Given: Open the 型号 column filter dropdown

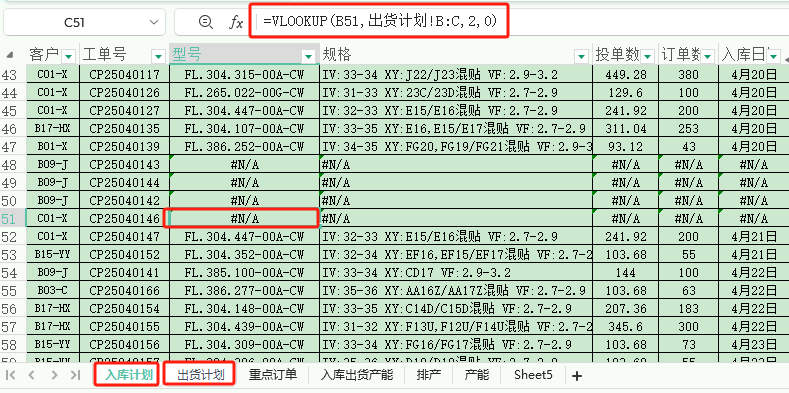Looking at the screenshot, I should (308, 56).
